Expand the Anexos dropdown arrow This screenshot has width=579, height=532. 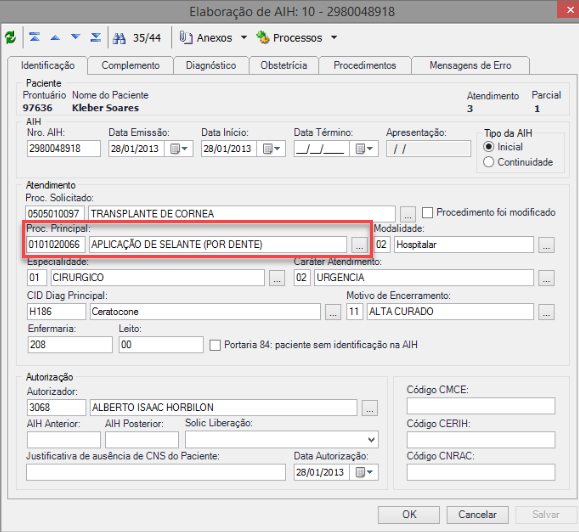click(x=244, y=37)
